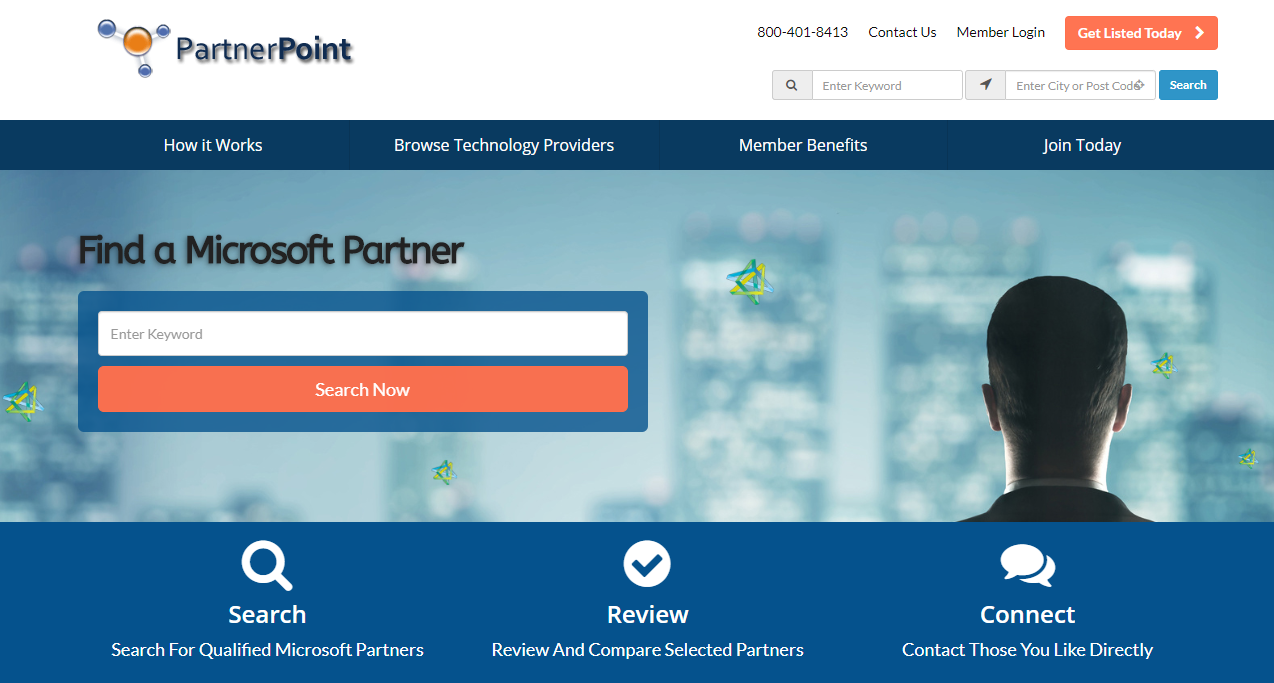Viewport: 1274px width, 683px height.
Task: Focus the Enter City or Post Code field
Action: 1081,85
